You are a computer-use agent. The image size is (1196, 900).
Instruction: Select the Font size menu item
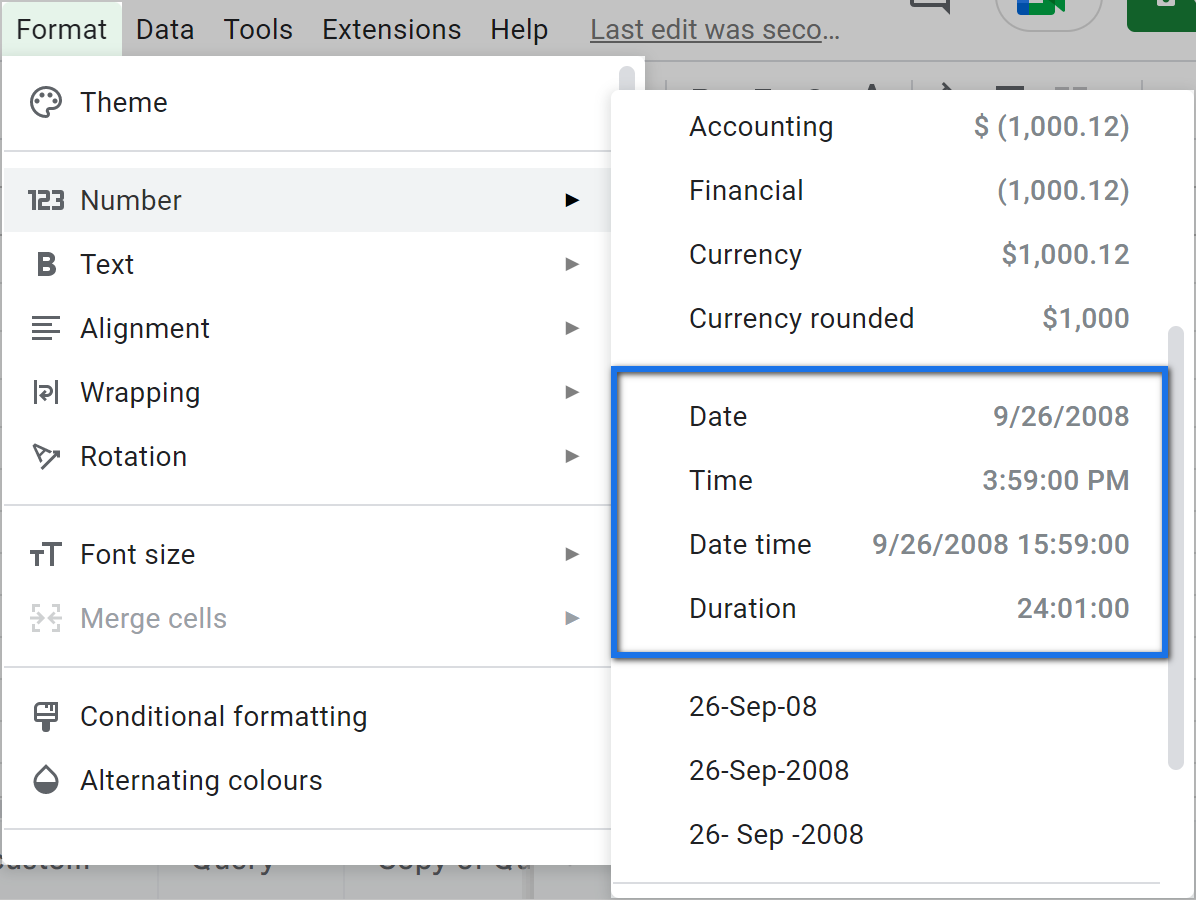point(308,554)
